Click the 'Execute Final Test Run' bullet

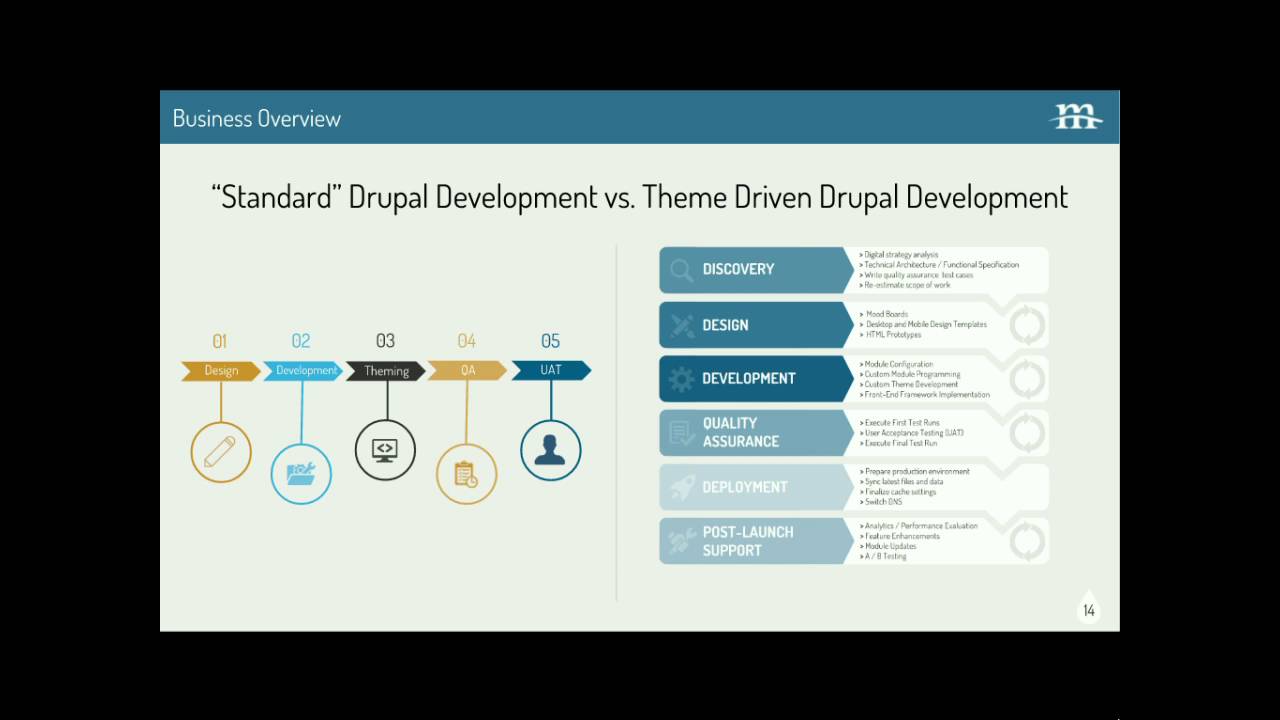900,443
